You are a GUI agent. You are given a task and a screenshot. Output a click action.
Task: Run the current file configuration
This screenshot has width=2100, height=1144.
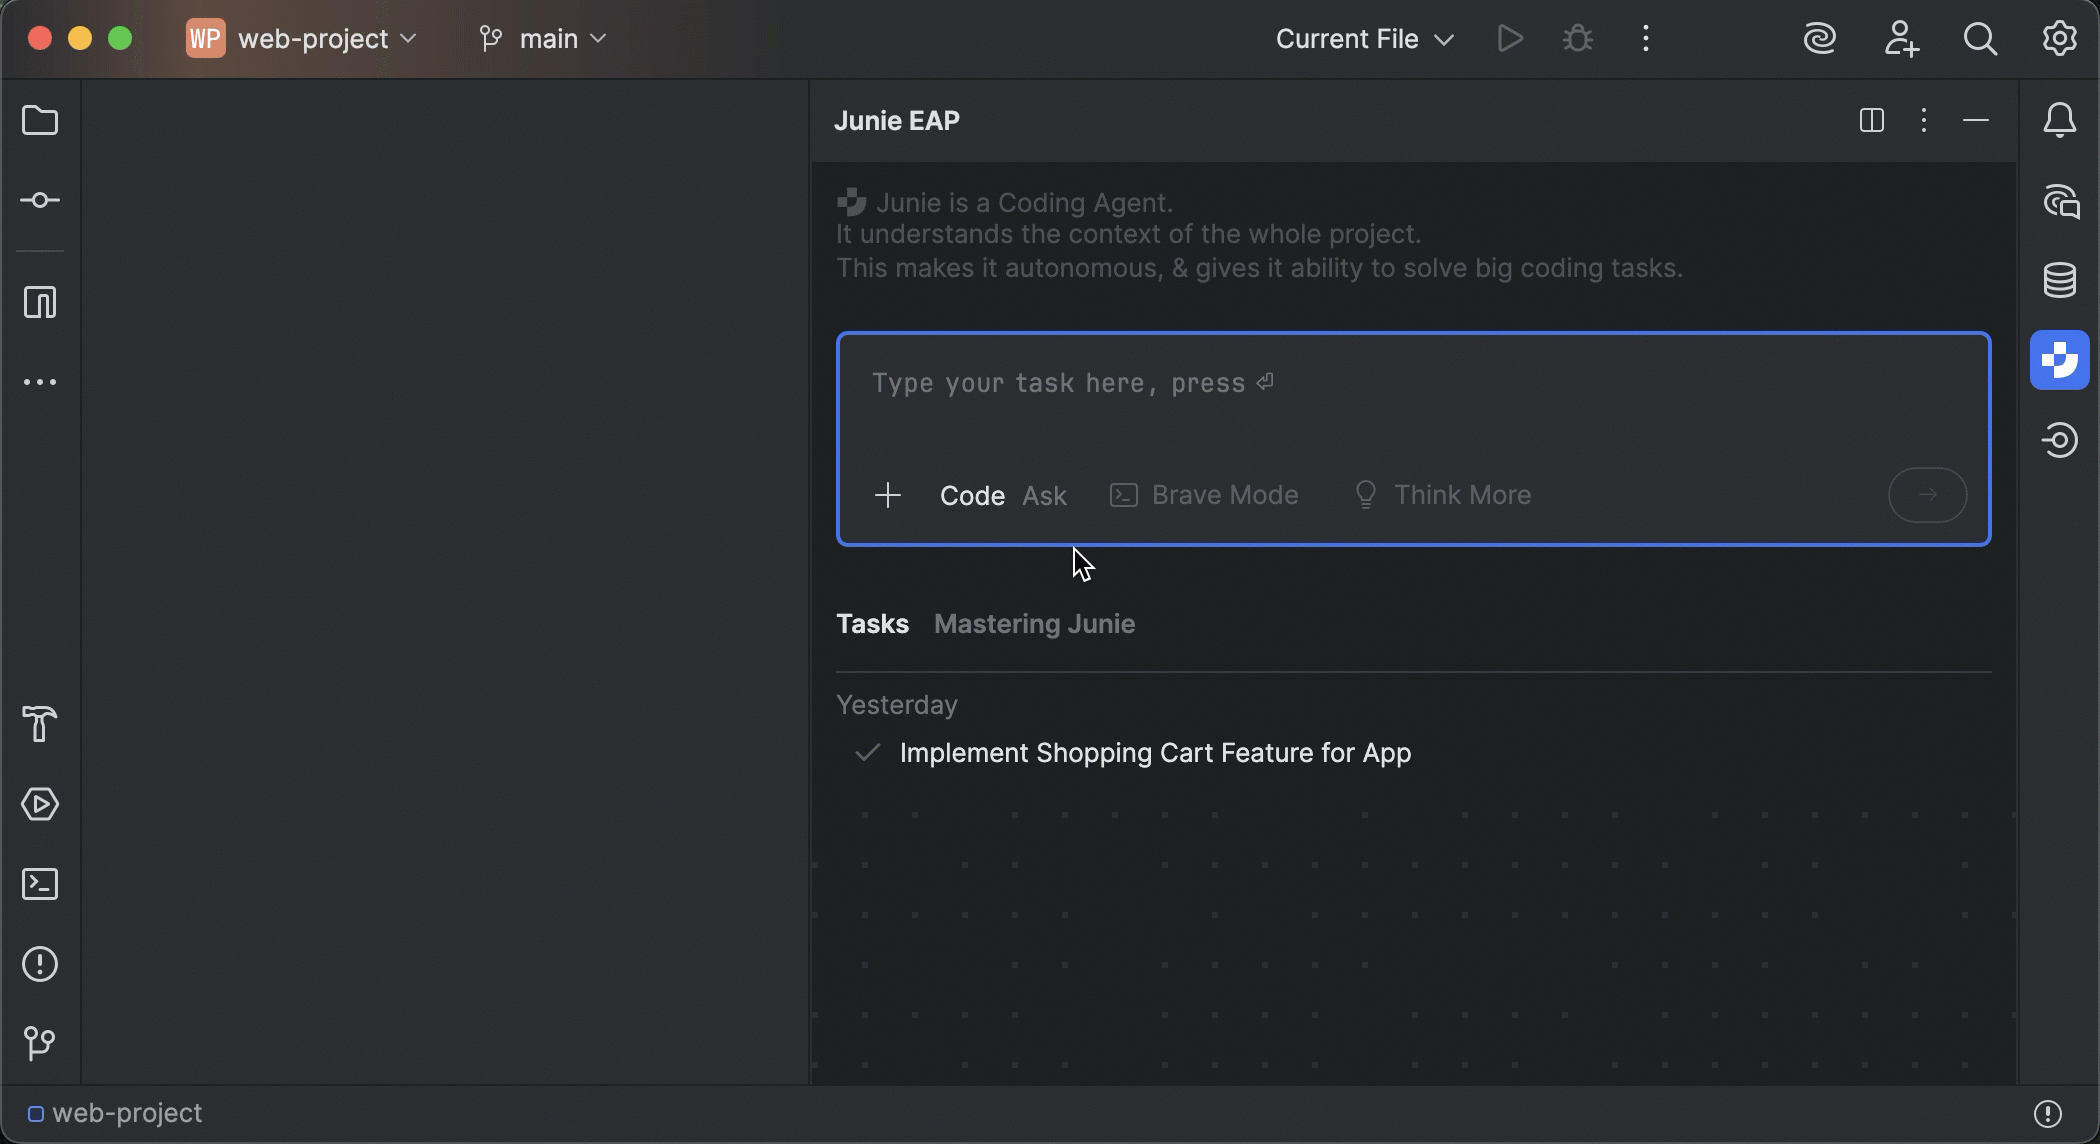tap(1509, 38)
